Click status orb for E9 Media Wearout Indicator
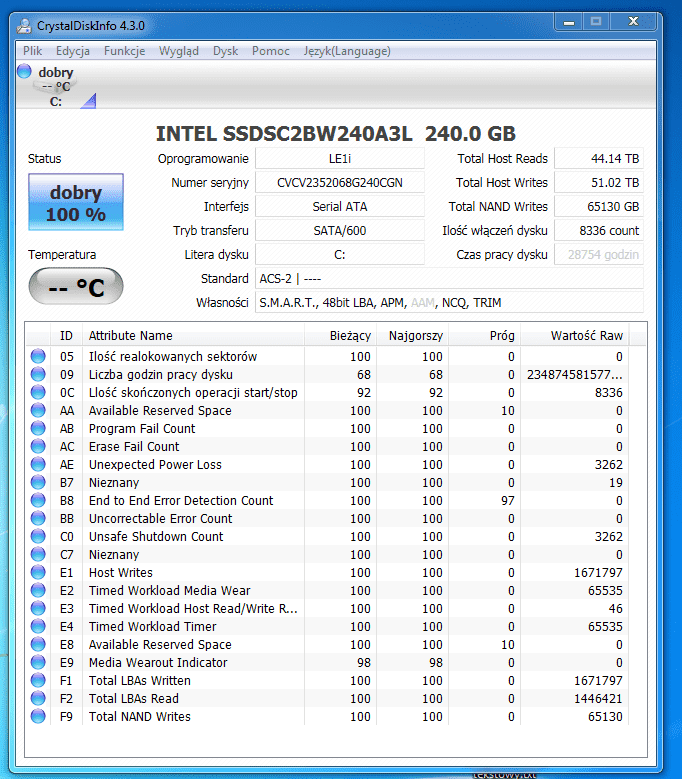 (x=38, y=662)
